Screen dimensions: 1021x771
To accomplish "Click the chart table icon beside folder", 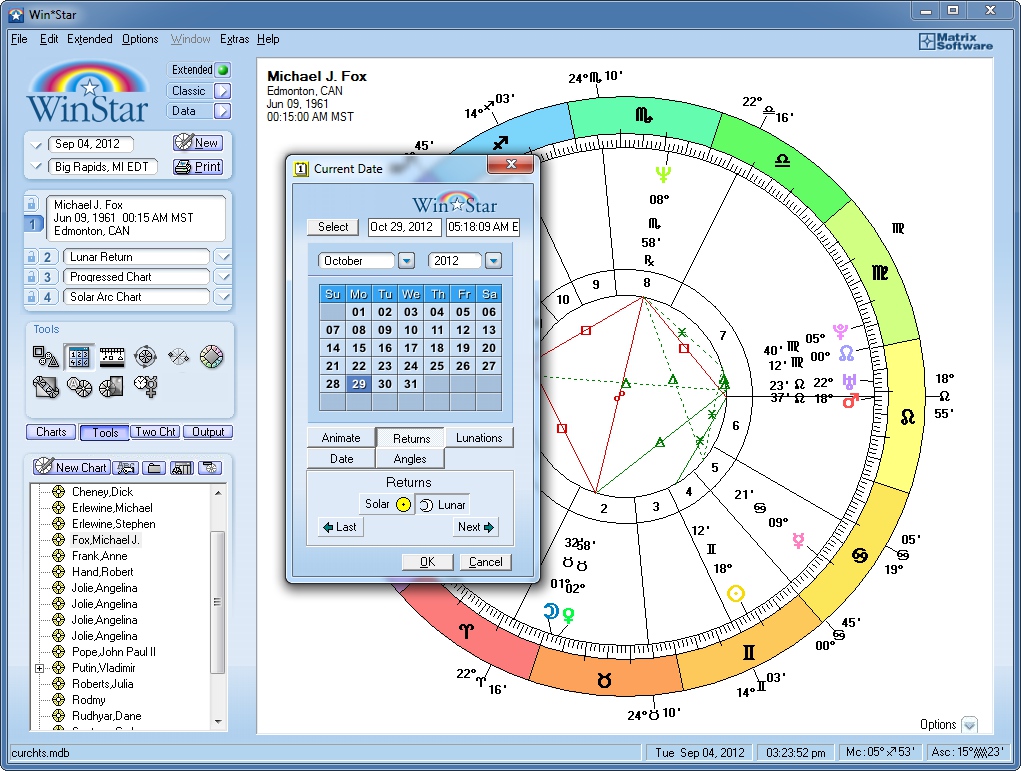I will (182, 468).
